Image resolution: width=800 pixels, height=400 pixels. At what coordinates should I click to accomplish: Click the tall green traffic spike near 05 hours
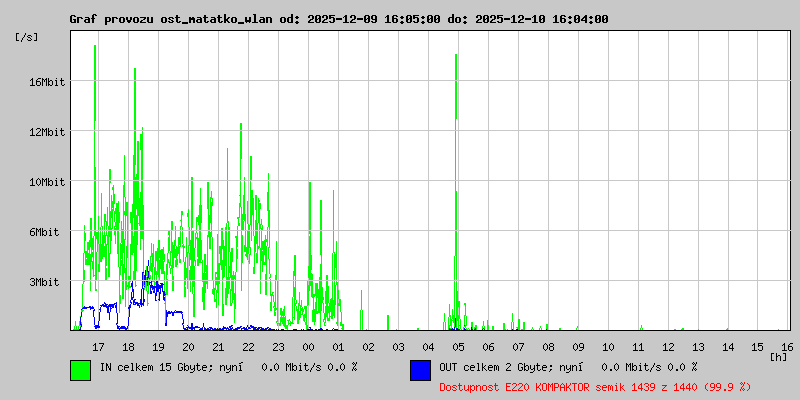456,191
